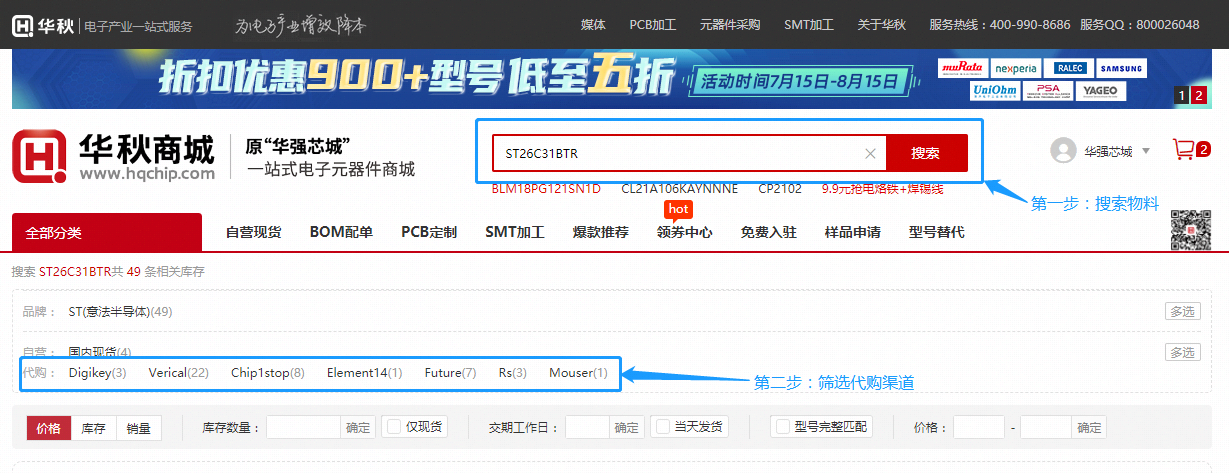Open the 领劵中心 tab

684,233
